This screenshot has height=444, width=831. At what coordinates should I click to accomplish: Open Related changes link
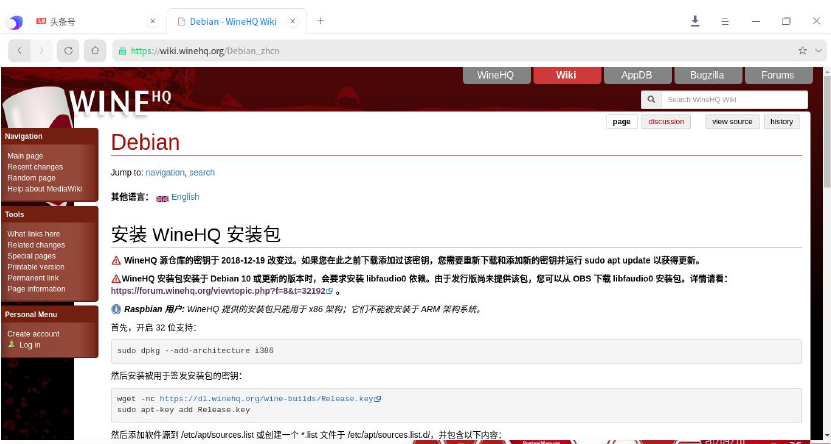pyautogui.click(x=36, y=245)
